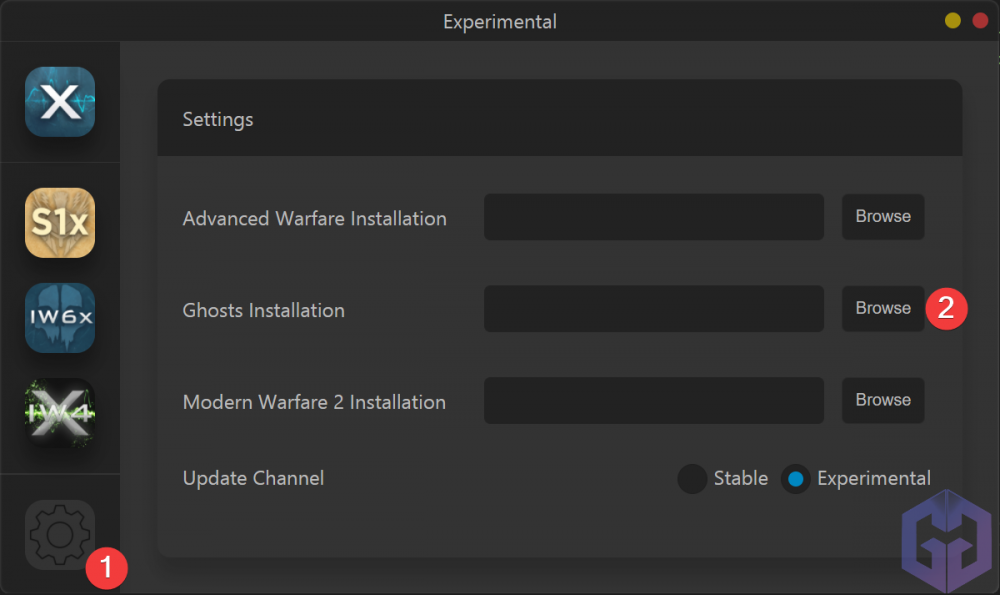The height and width of the screenshot is (595, 1000).
Task: Close the launcher with the red button
Action: [980, 20]
